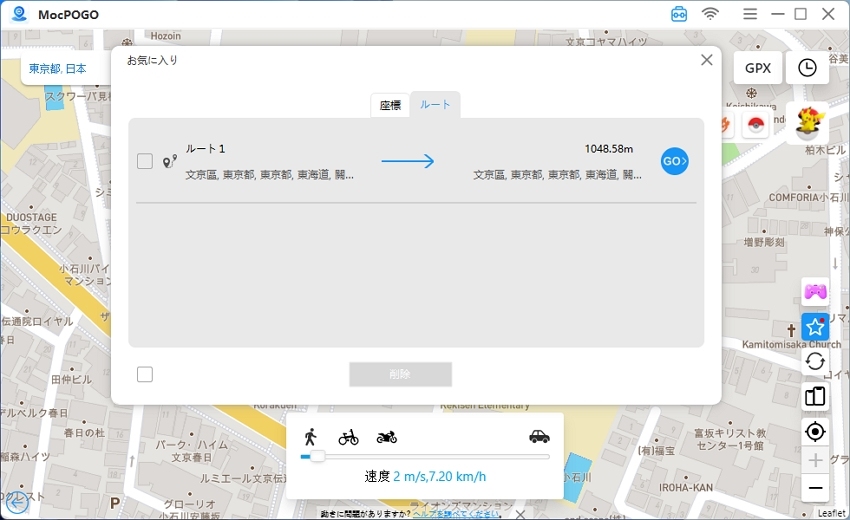Image resolution: width=850 pixels, height=520 pixels.
Task: Check the ルート 1 checkbox
Action: [x=145, y=161]
